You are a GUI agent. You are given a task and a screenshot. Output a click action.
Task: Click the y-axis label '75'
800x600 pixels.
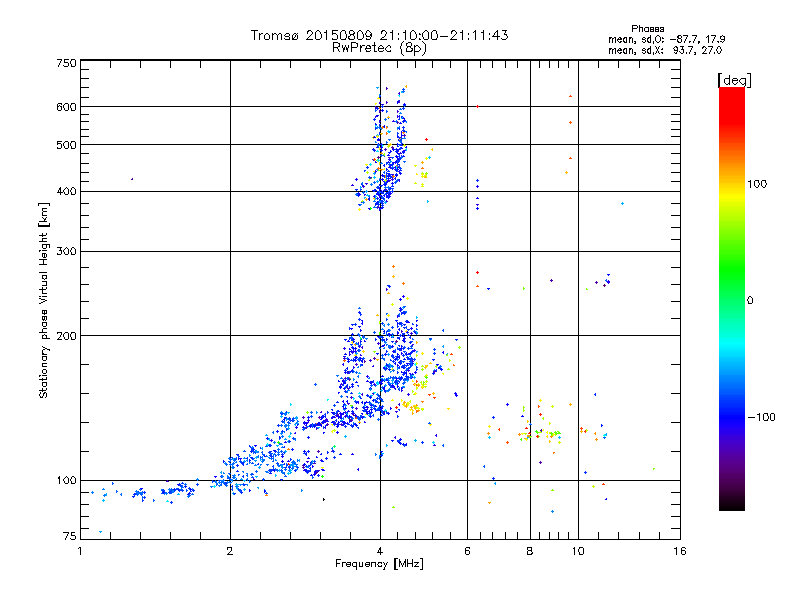pos(69,536)
